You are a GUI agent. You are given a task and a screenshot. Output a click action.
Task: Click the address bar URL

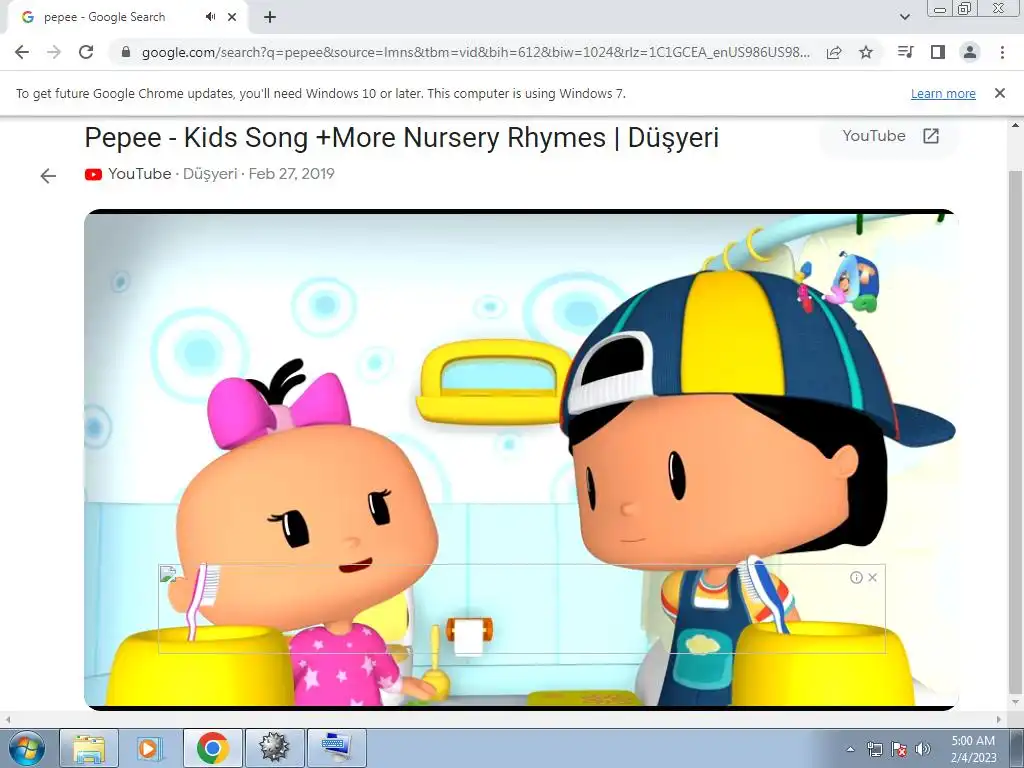tap(476, 52)
